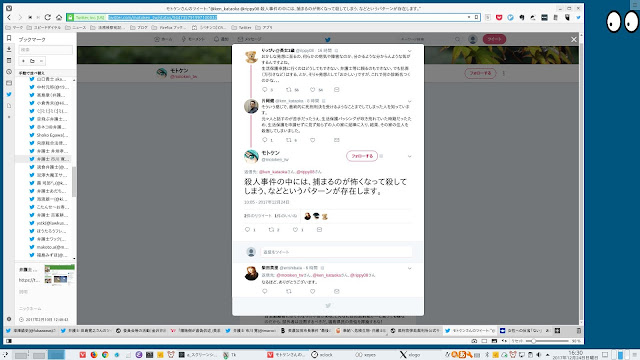Open the browser Settings gear icon
Image resolution: width=640 pixels, height=360 pixels.
pos(9,319)
